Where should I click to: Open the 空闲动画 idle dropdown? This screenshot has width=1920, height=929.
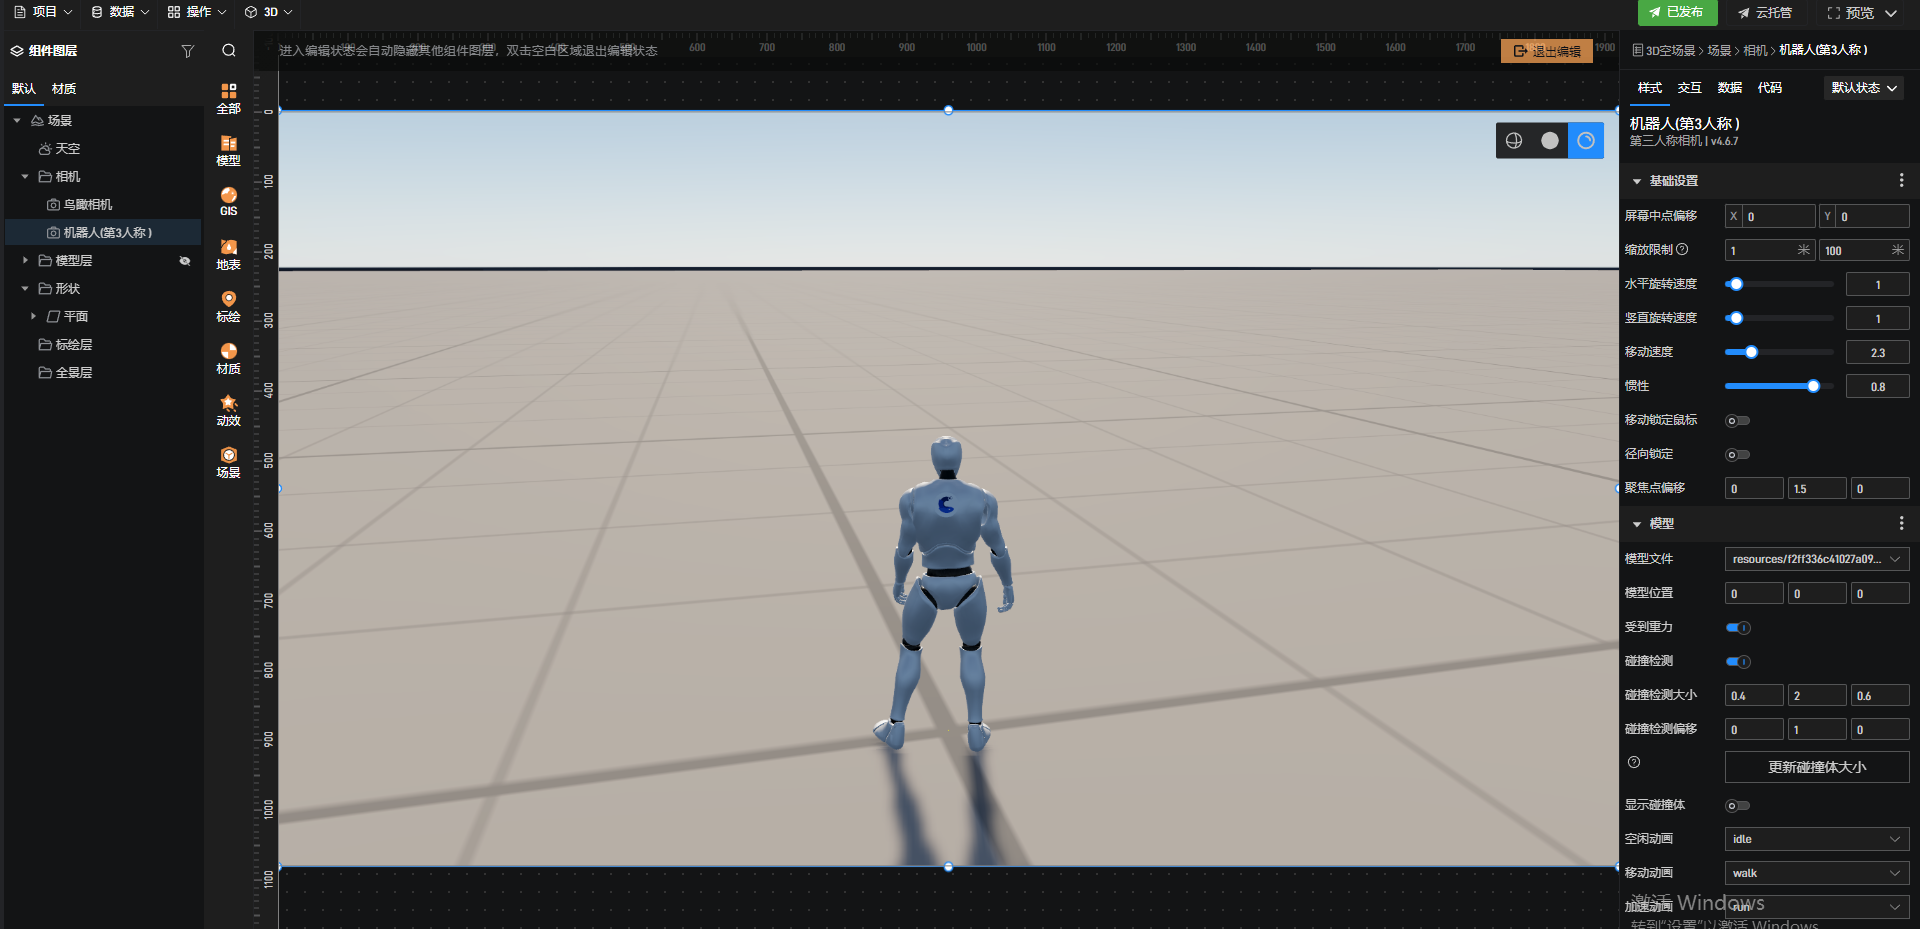point(1816,839)
